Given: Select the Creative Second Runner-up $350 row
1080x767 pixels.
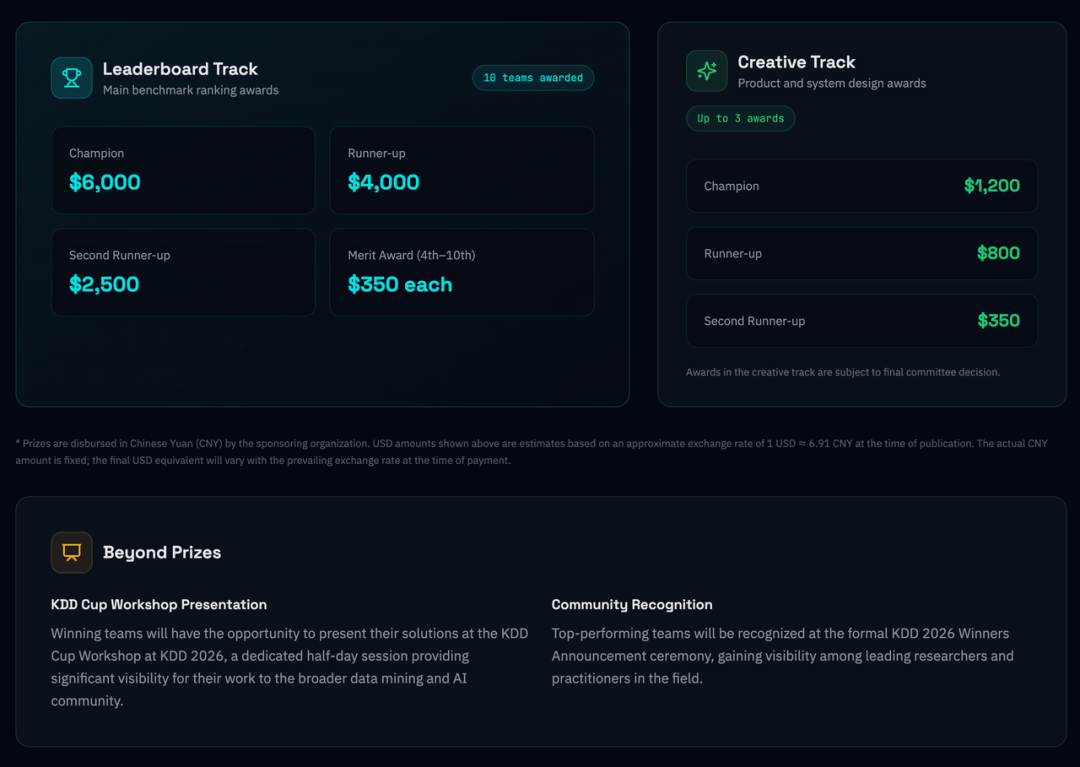Looking at the screenshot, I should coord(861,321).
